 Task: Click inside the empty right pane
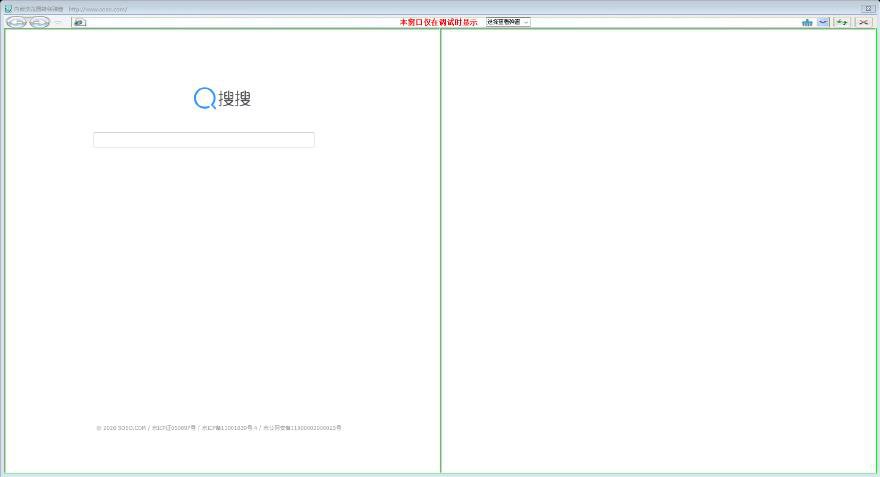(x=658, y=250)
